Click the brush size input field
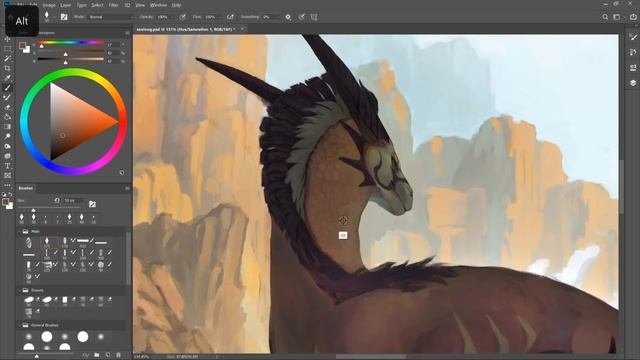 73,200
